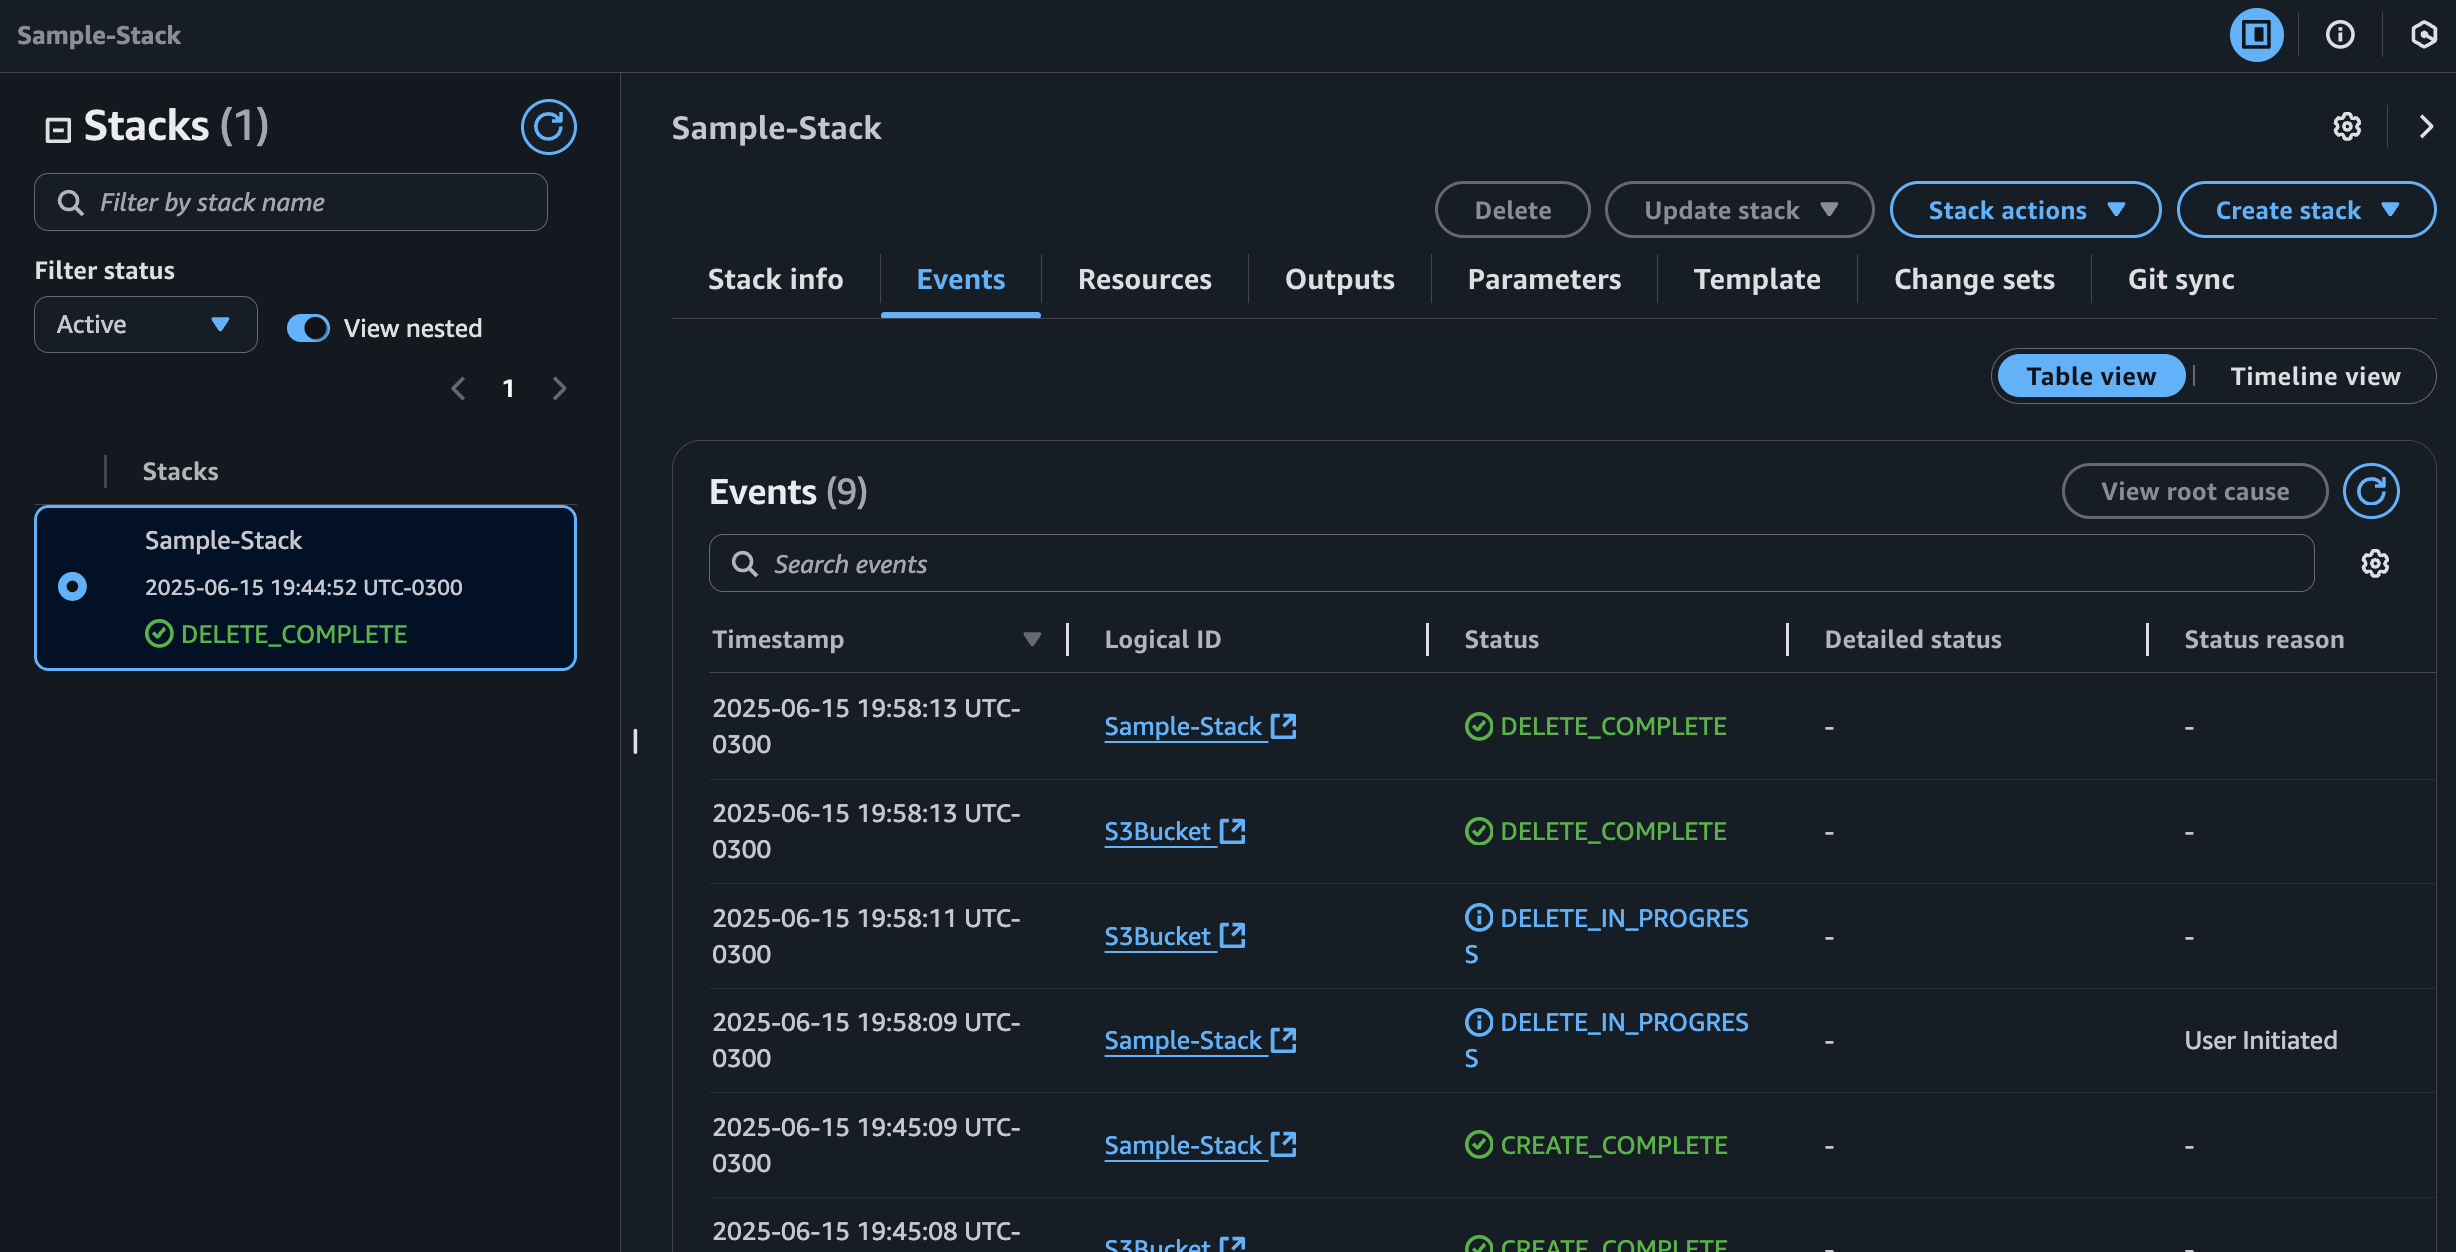
Task: Click the split panel icon in header
Action: (2256, 35)
